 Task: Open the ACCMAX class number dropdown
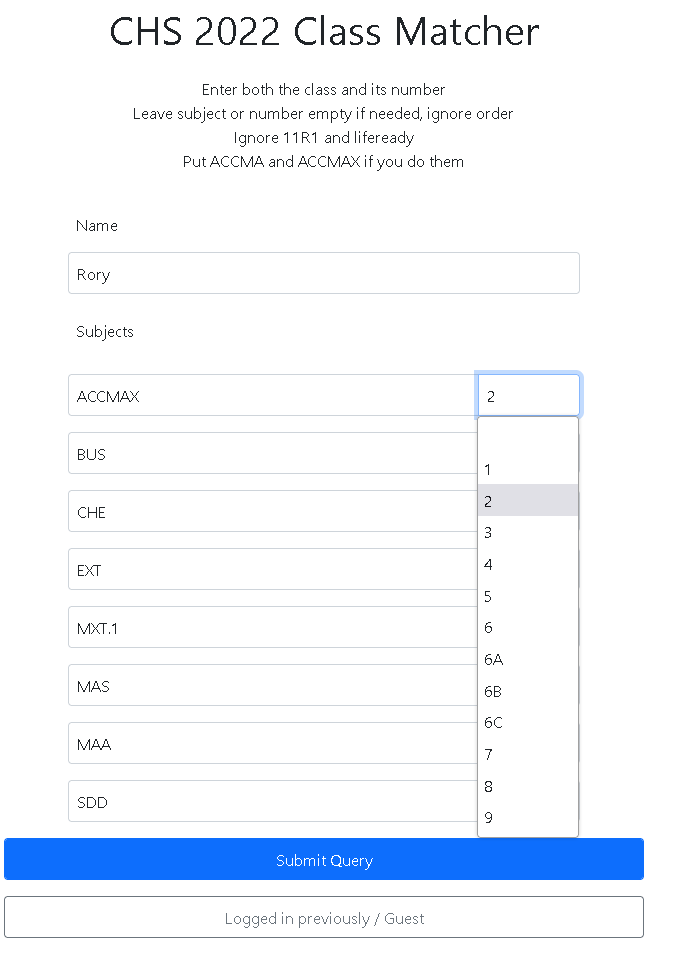pyautogui.click(x=529, y=395)
